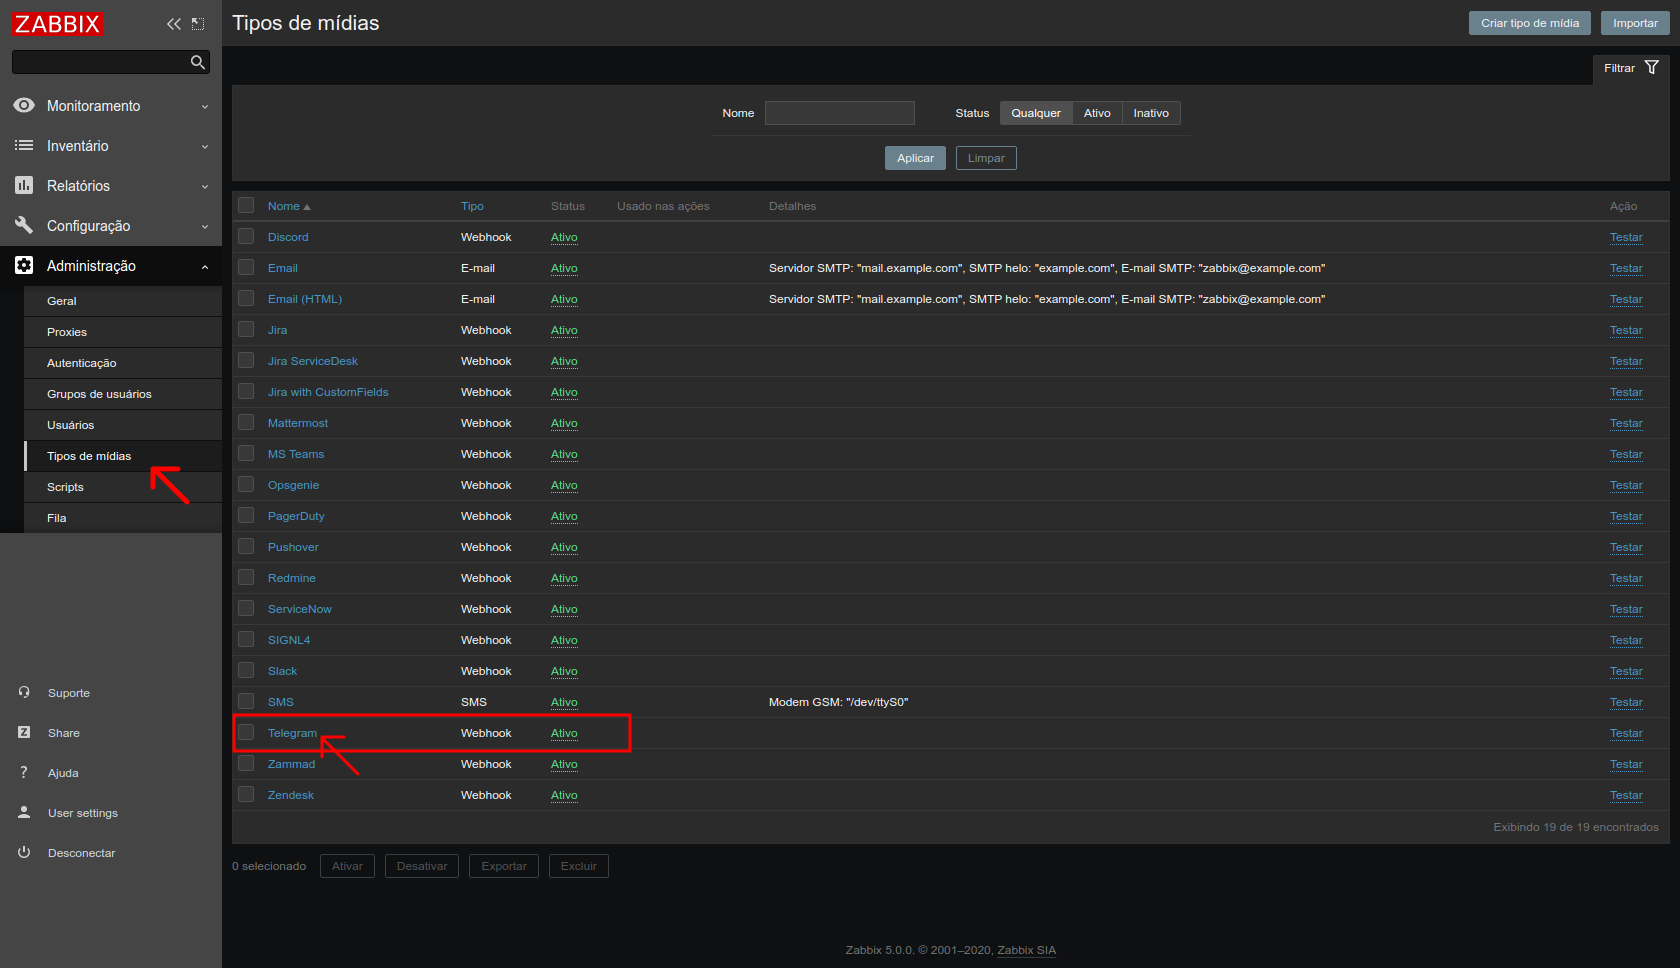Screen dimensions: 1680x968
Task: Click the Nome filter input field
Action: coord(840,113)
